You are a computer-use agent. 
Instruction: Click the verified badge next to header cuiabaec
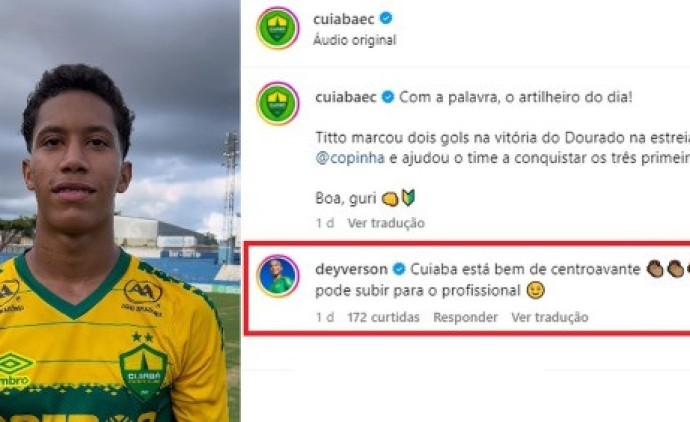386,18
